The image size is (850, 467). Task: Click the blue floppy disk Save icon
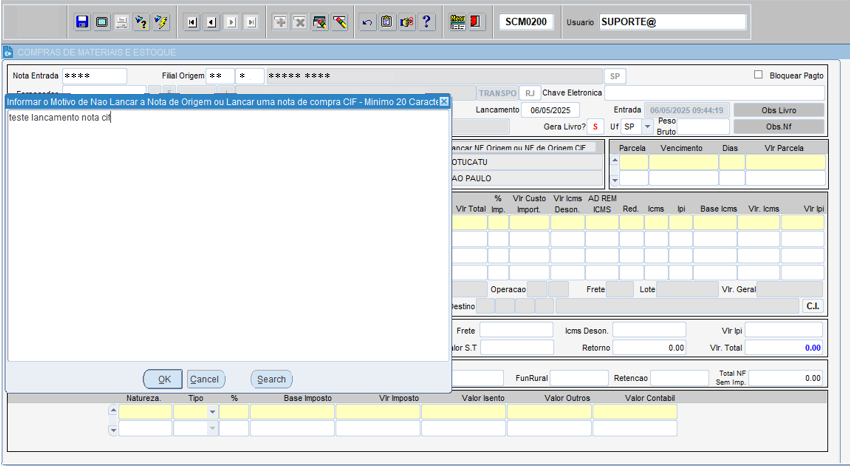[x=82, y=21]
